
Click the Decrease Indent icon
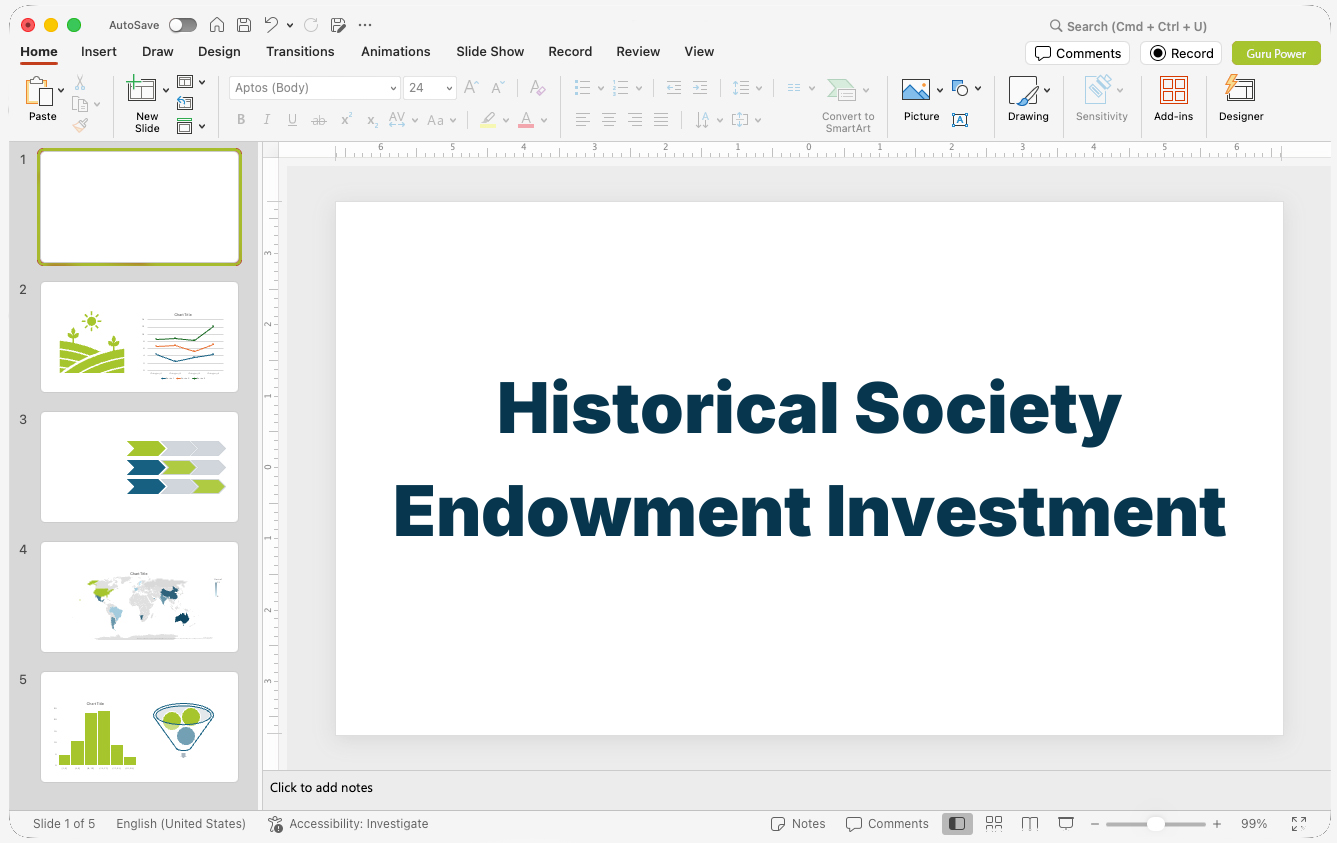click(674, 88)
